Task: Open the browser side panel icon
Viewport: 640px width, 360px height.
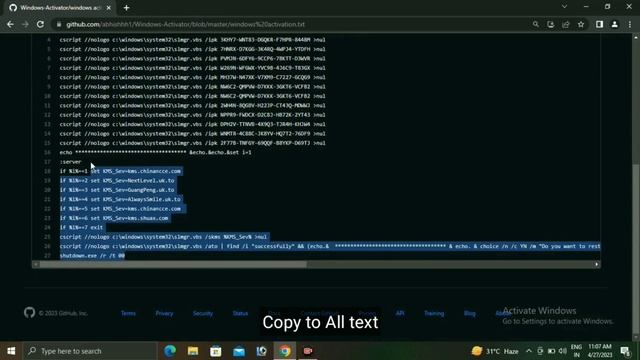Action: click(x=599, y=24)
